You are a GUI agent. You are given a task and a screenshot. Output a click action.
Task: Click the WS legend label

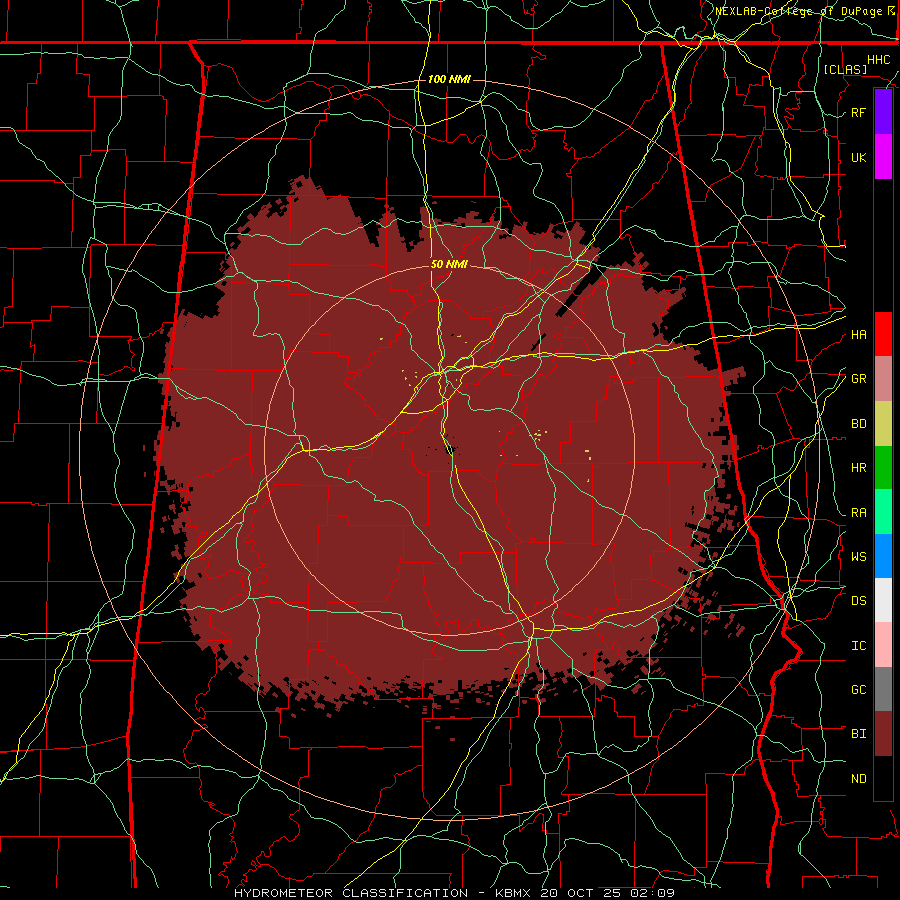(x=859, y=556)
